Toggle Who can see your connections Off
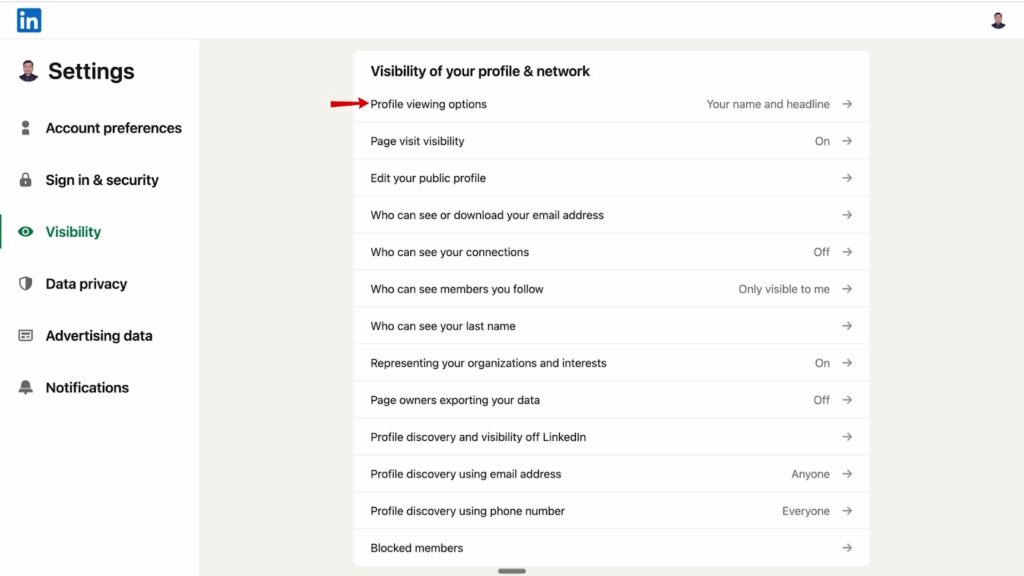 tap(821, 252)
